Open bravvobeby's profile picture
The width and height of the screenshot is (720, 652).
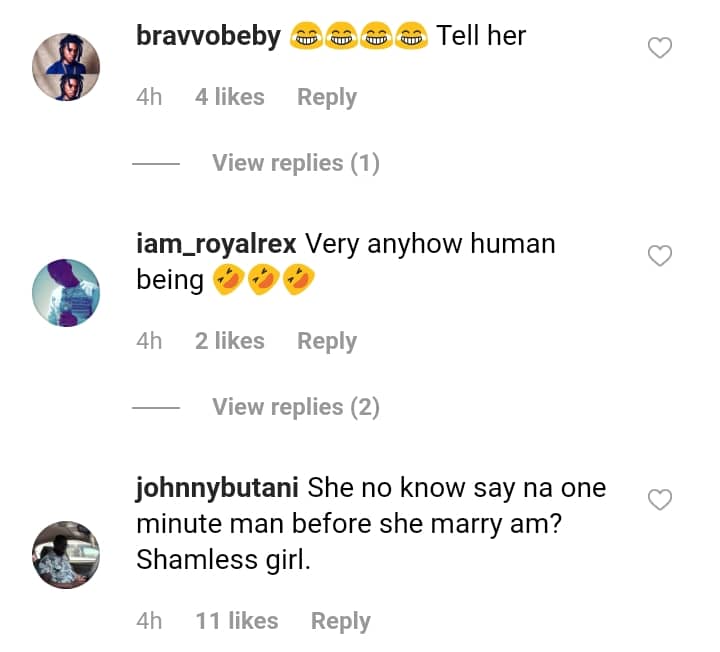(66, 67)
